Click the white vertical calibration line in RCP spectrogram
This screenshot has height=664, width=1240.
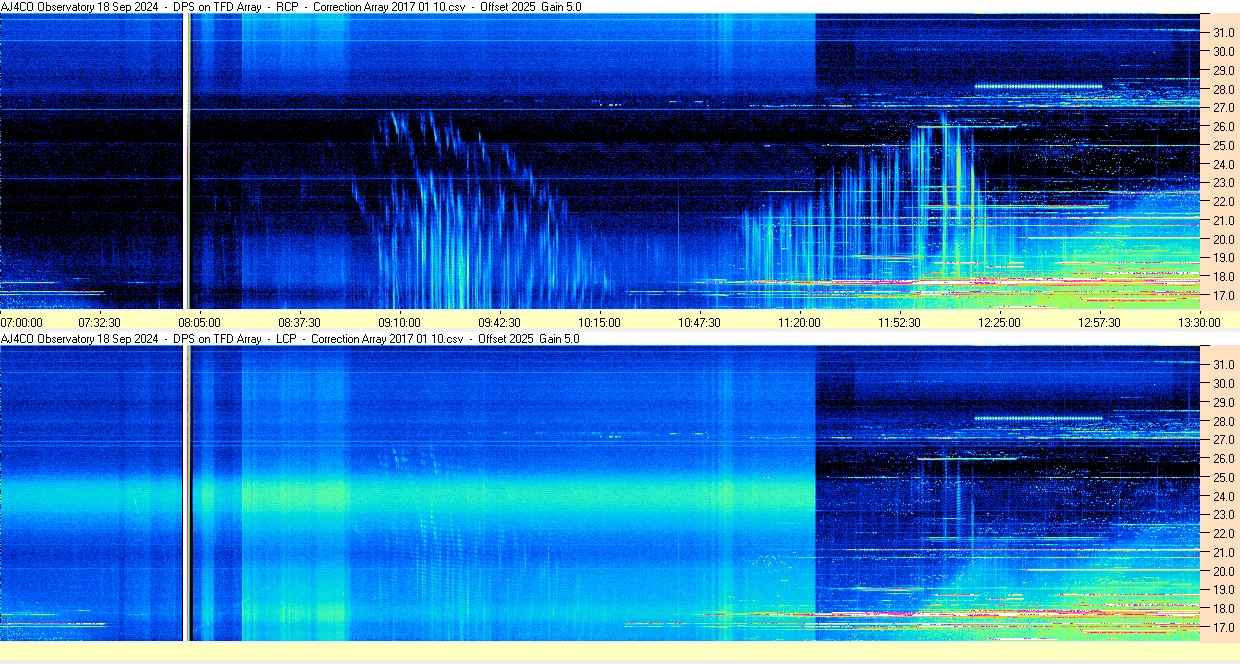pos(187,161)
